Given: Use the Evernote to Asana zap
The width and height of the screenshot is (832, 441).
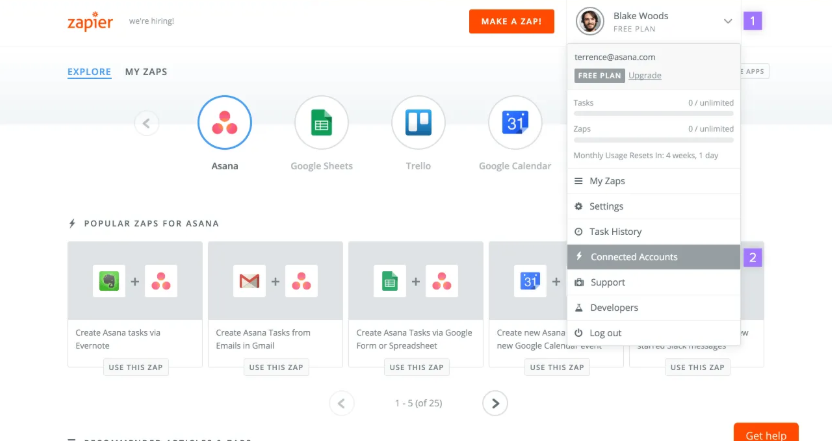Looking at the screenshot, I should [136, 367].
